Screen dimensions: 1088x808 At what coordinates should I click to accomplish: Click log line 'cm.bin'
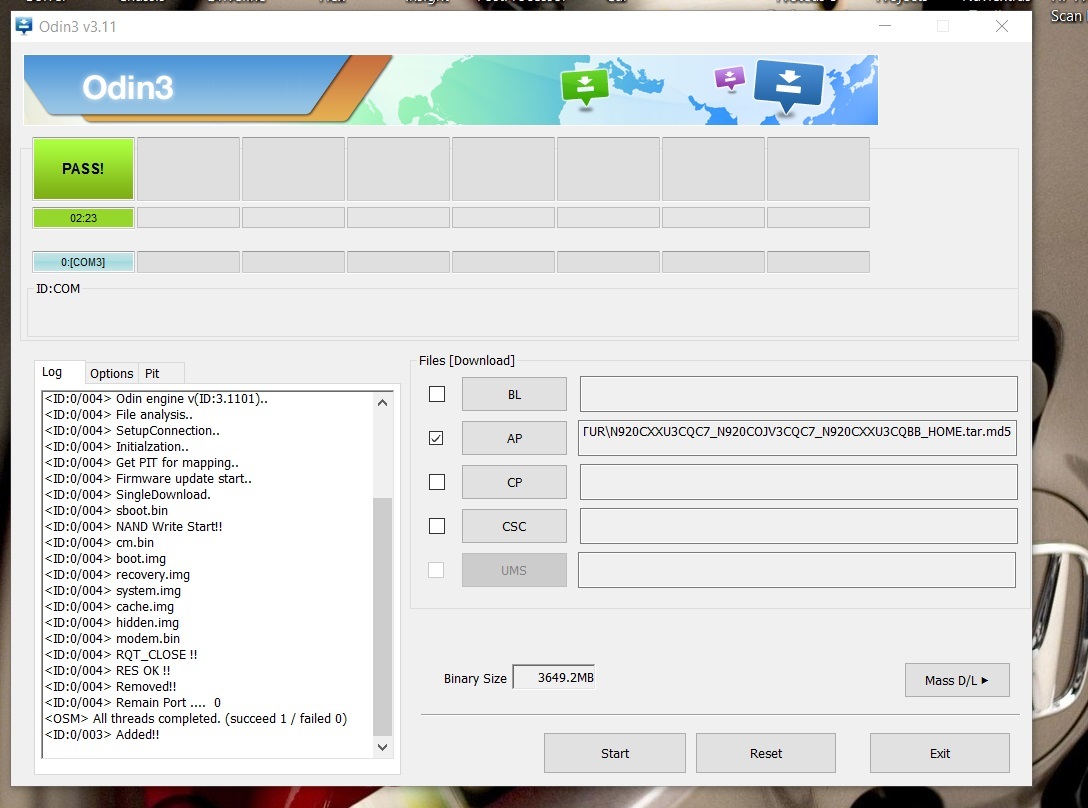[x=99, y=542]
